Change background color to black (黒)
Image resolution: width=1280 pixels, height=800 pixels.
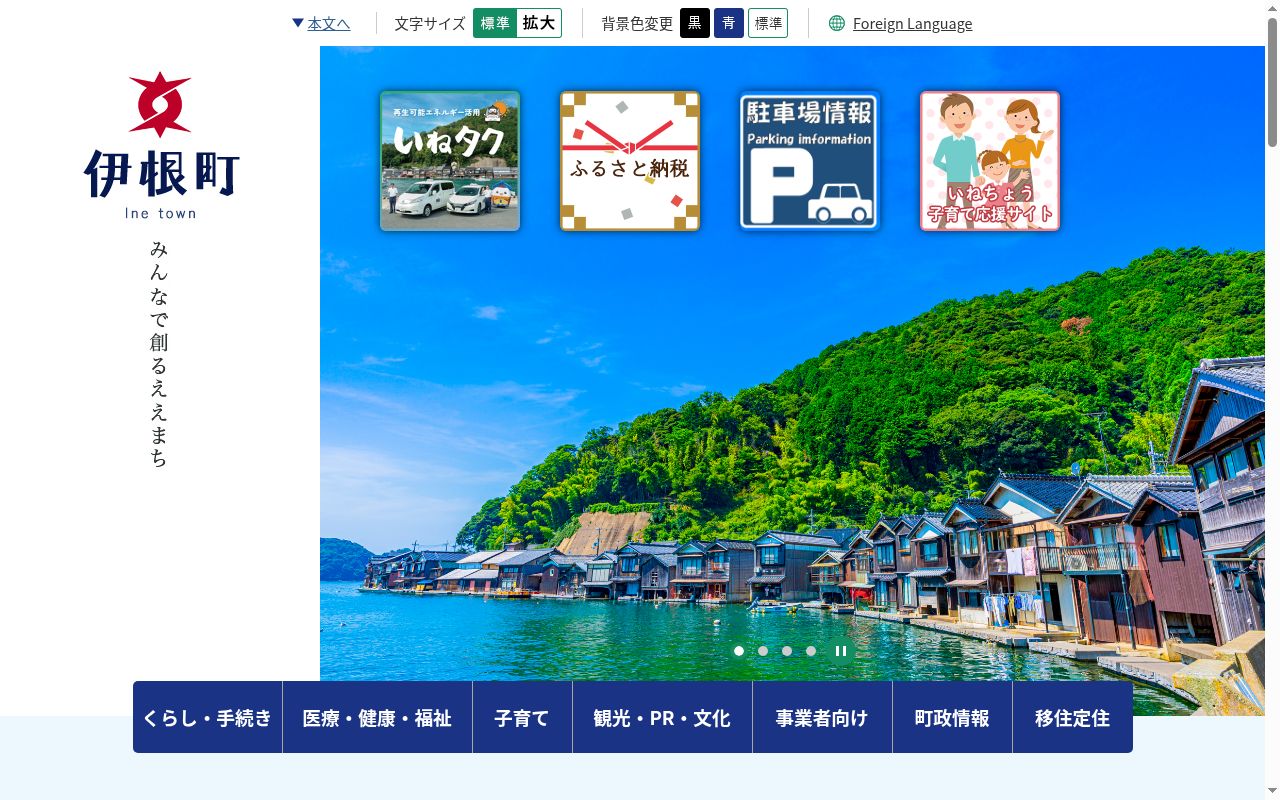[695, 23]
